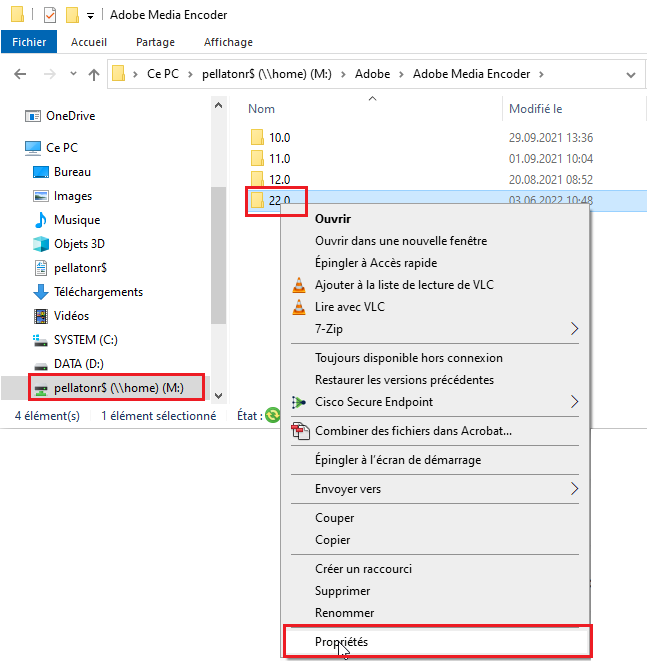Open the recent locations dropdown arrow

click(x=73, y=74)
